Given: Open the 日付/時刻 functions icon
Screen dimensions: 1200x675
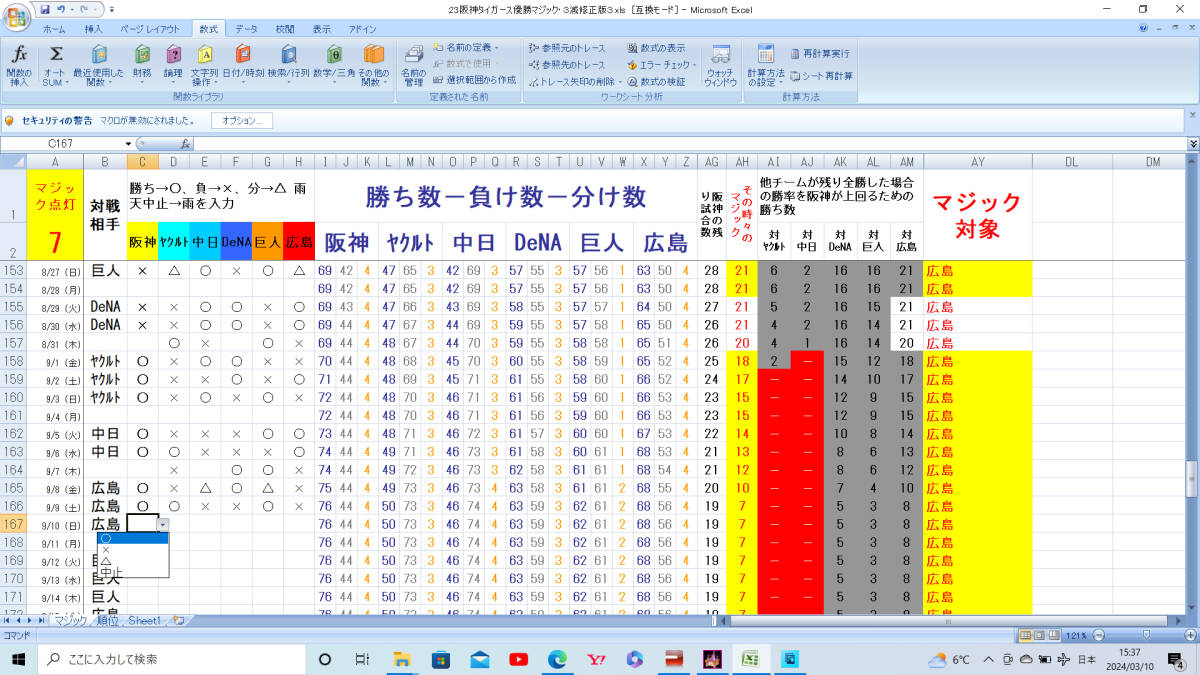Looking at the screenshot, I should pos(243,66).
